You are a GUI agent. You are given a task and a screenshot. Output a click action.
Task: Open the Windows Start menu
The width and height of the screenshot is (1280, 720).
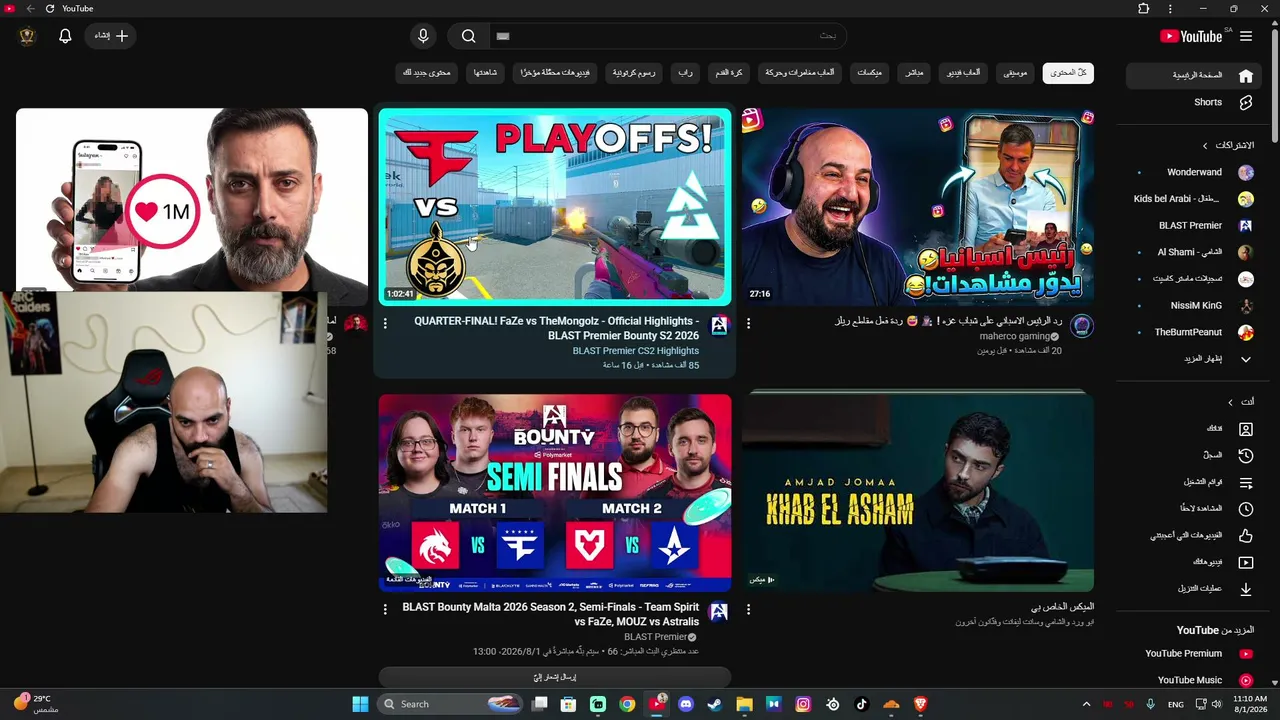coord(360,704)
